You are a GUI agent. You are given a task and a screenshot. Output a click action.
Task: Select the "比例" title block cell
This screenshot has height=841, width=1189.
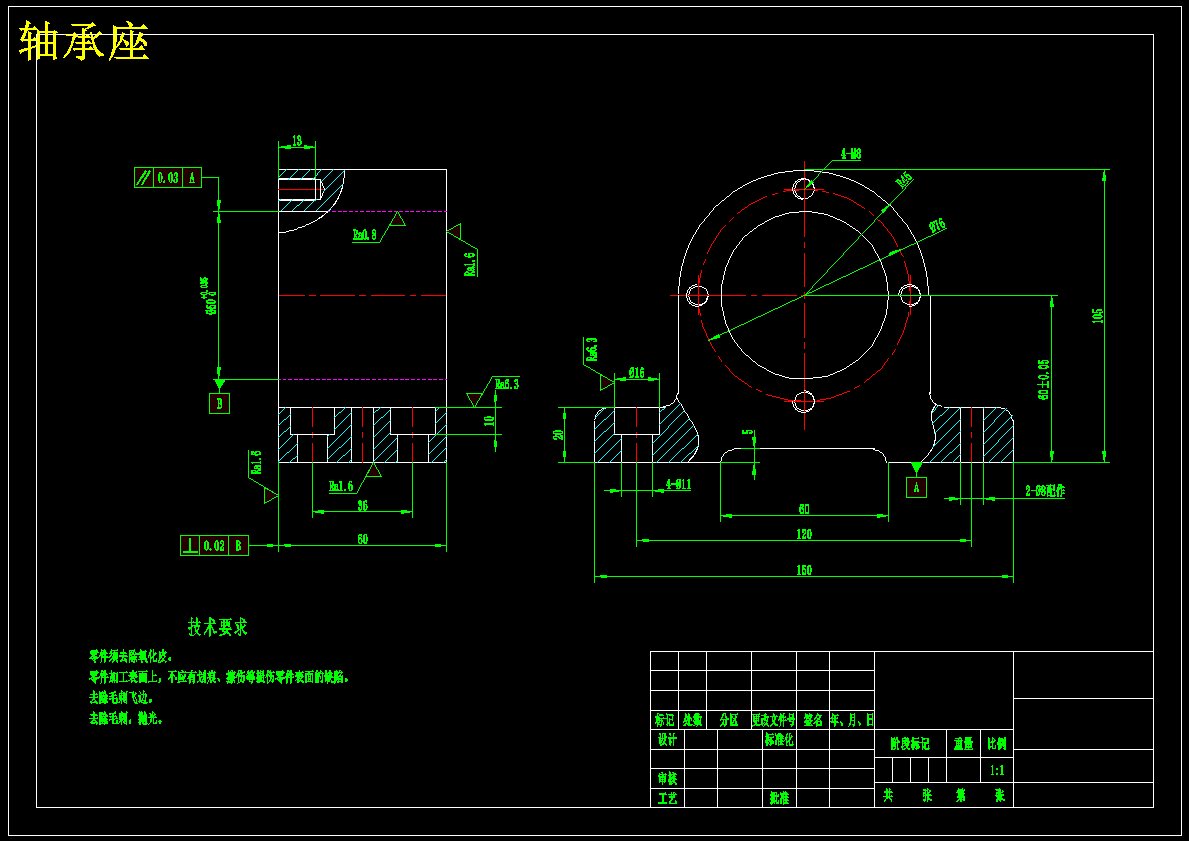point(996,745)
